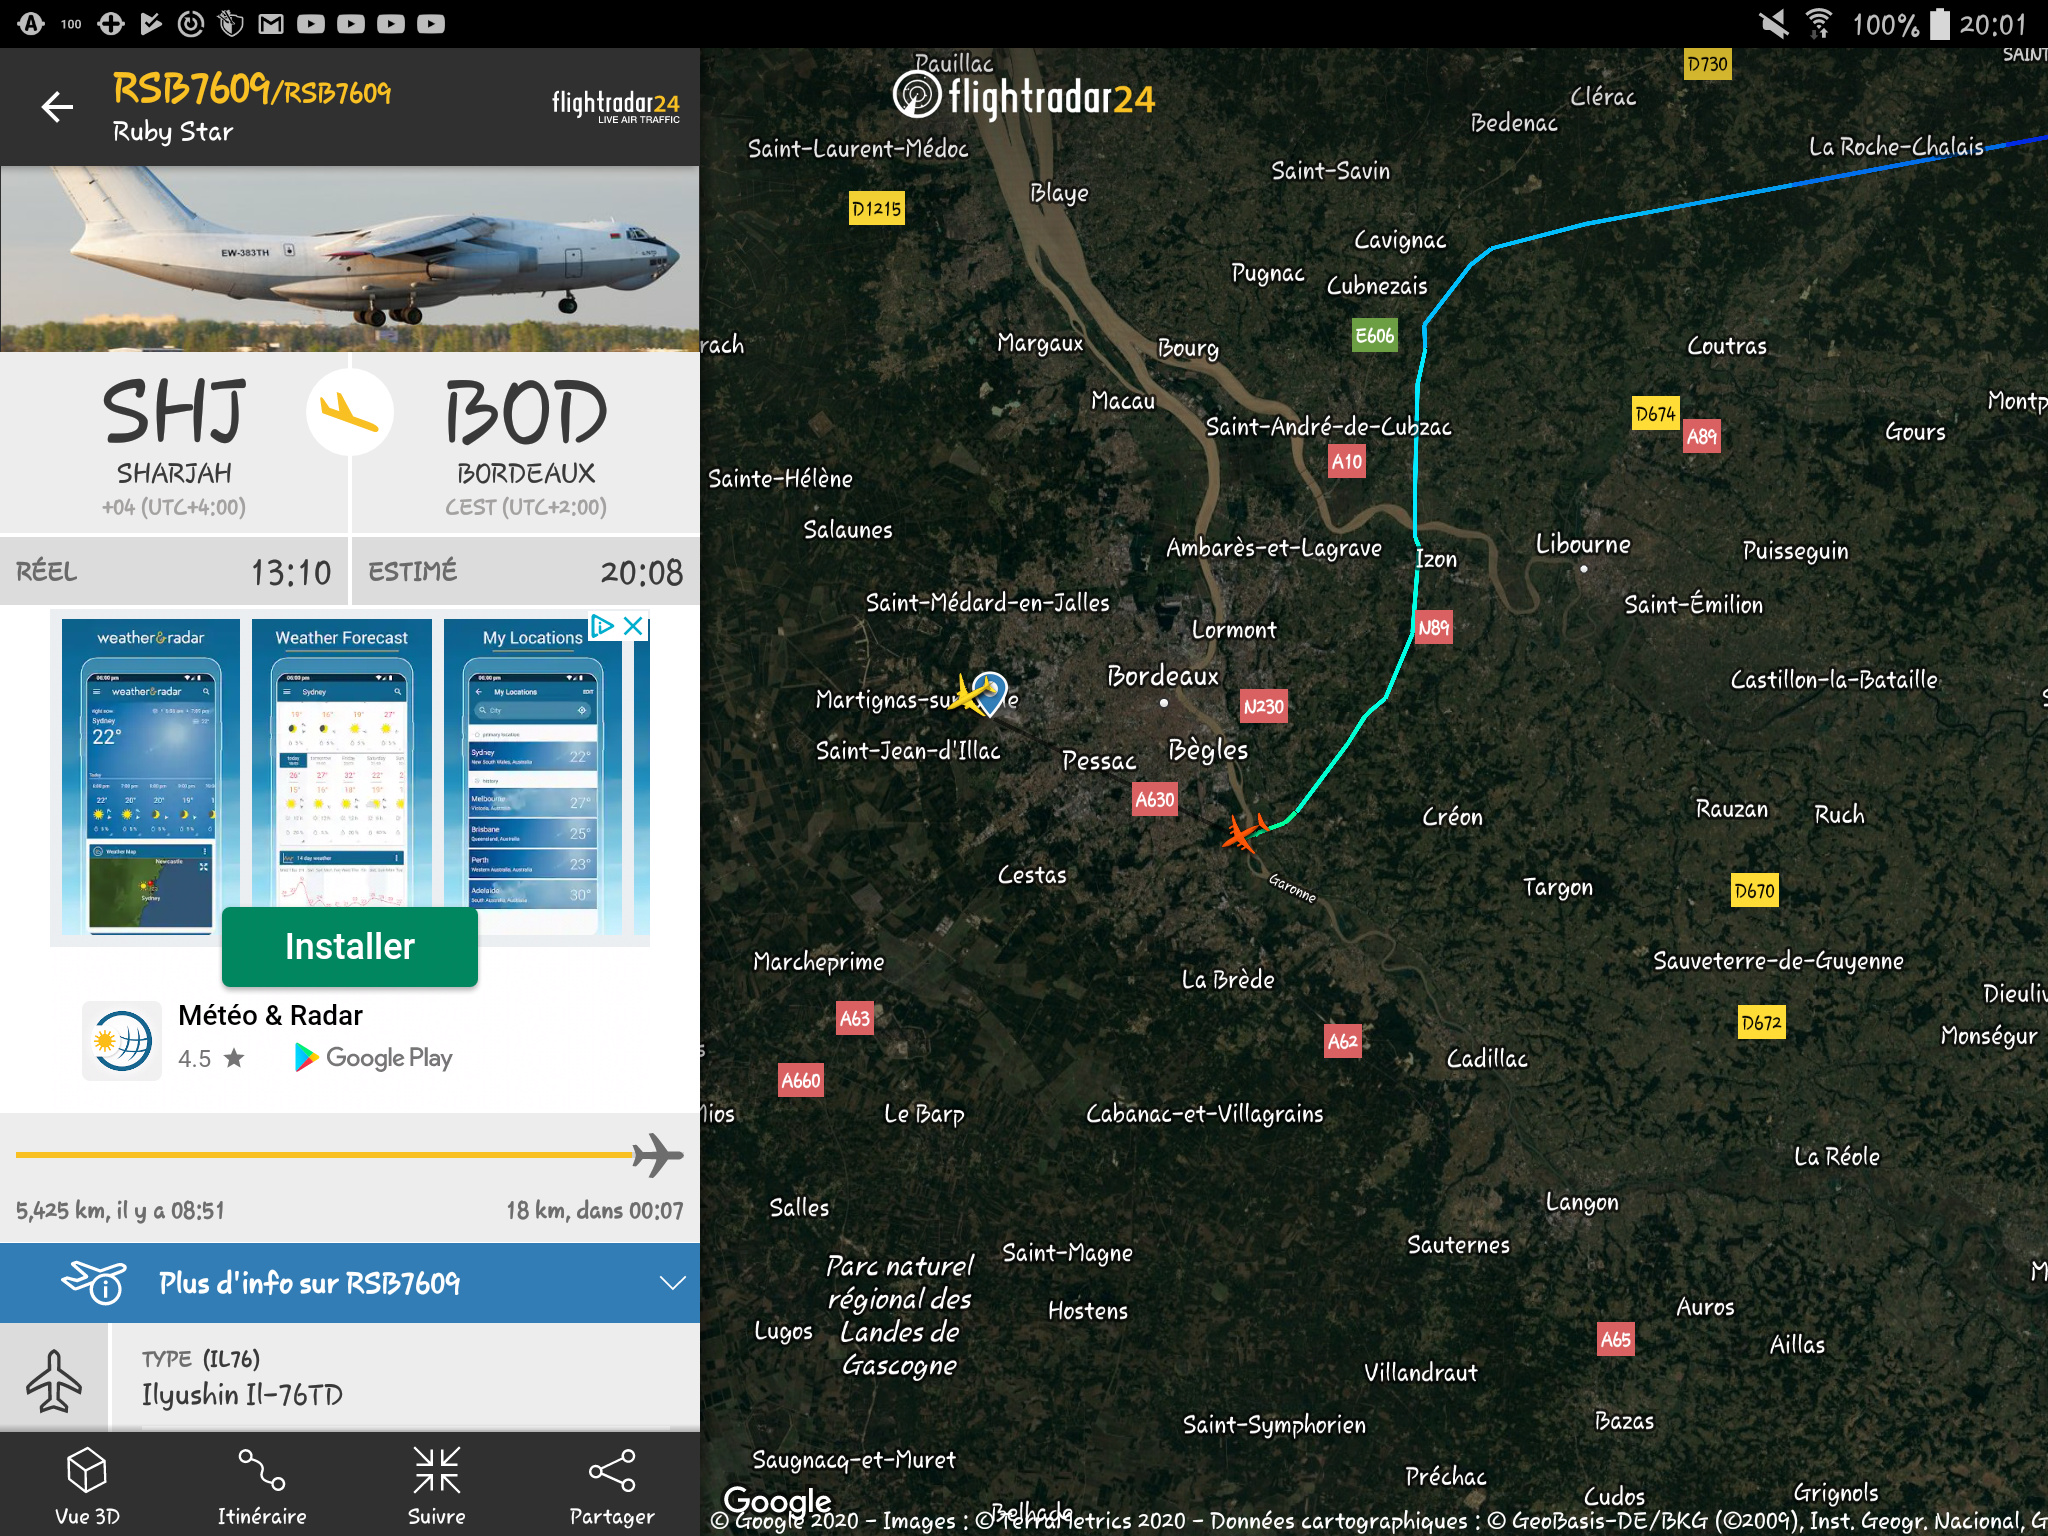Open the AdChoices info triangle

603,626
